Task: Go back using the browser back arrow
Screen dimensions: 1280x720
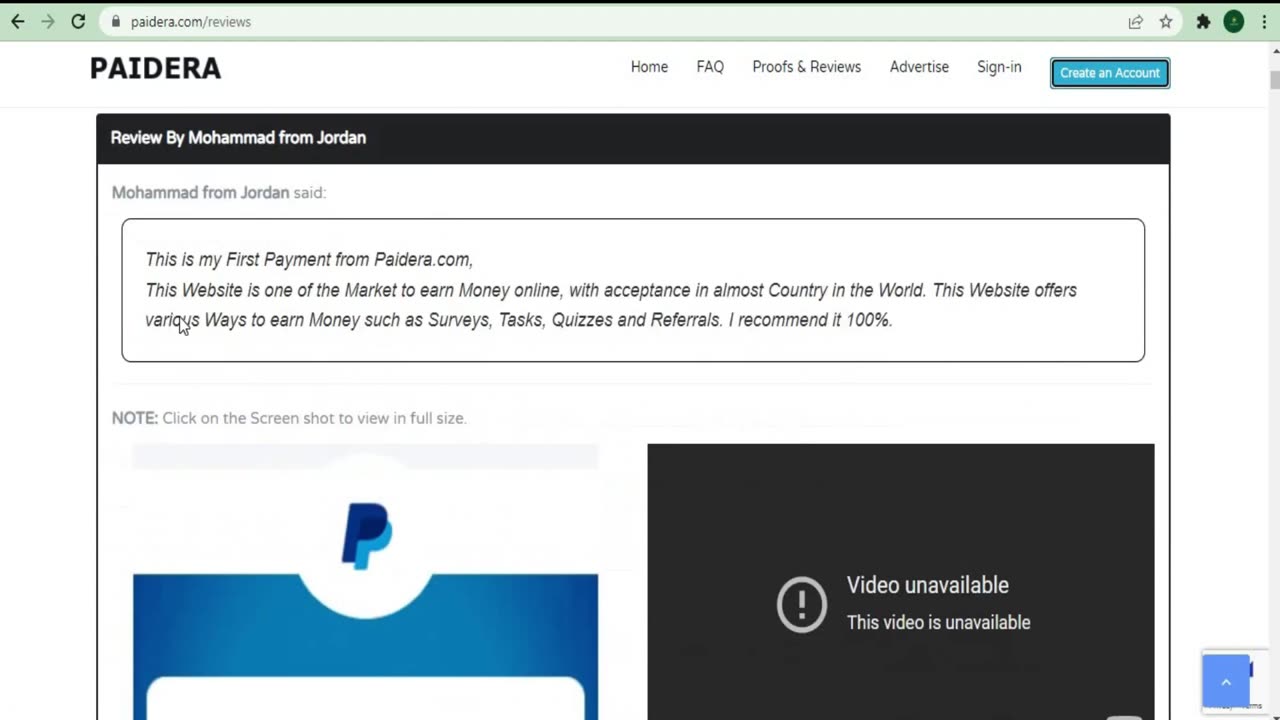Action: pyautogui.click(x=18, y=21)
